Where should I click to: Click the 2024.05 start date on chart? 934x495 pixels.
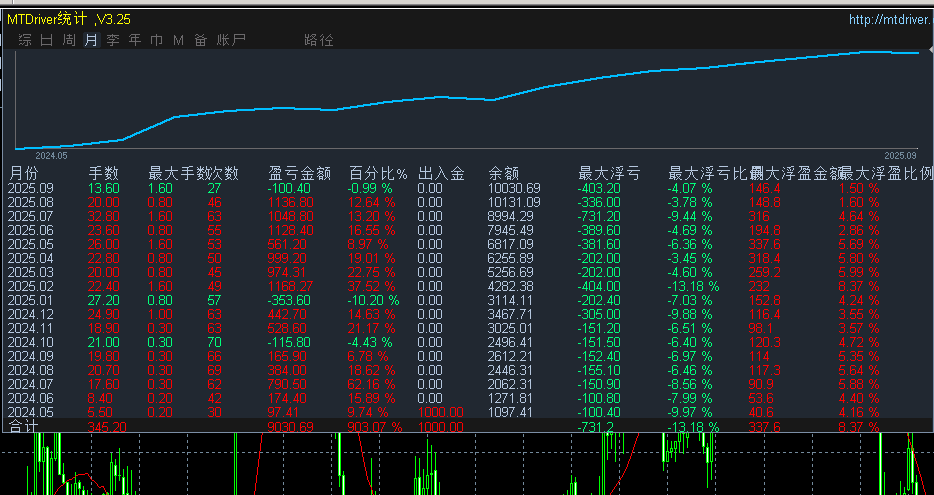(x=51, y=156)
